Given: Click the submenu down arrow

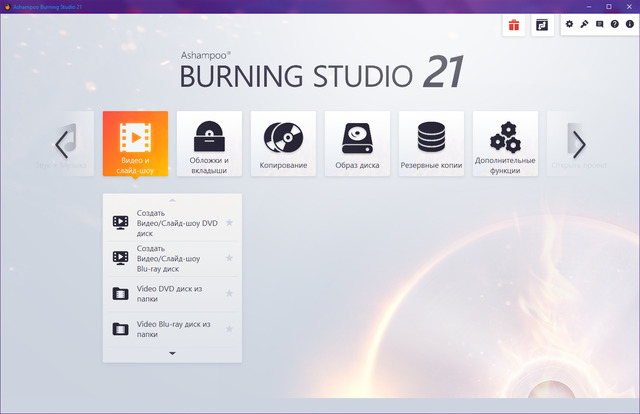Looking at the screenshot, I should click(x=172, y=353).
